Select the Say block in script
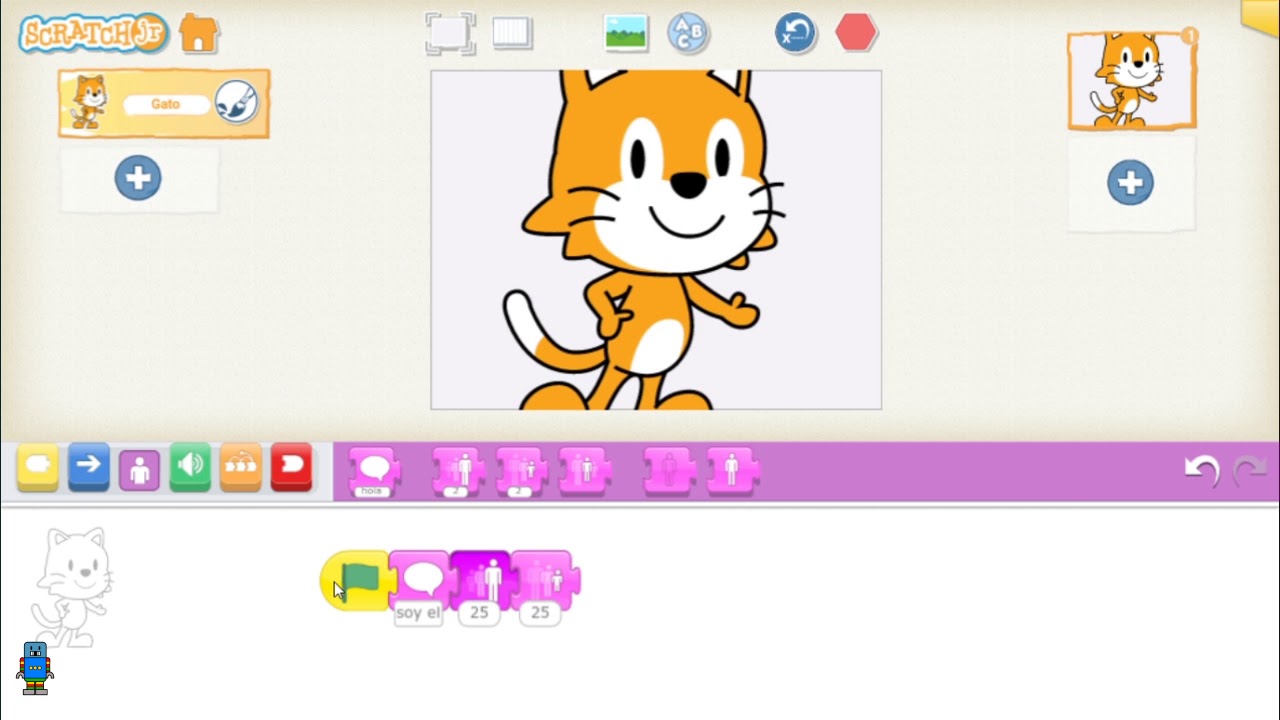 420,578
